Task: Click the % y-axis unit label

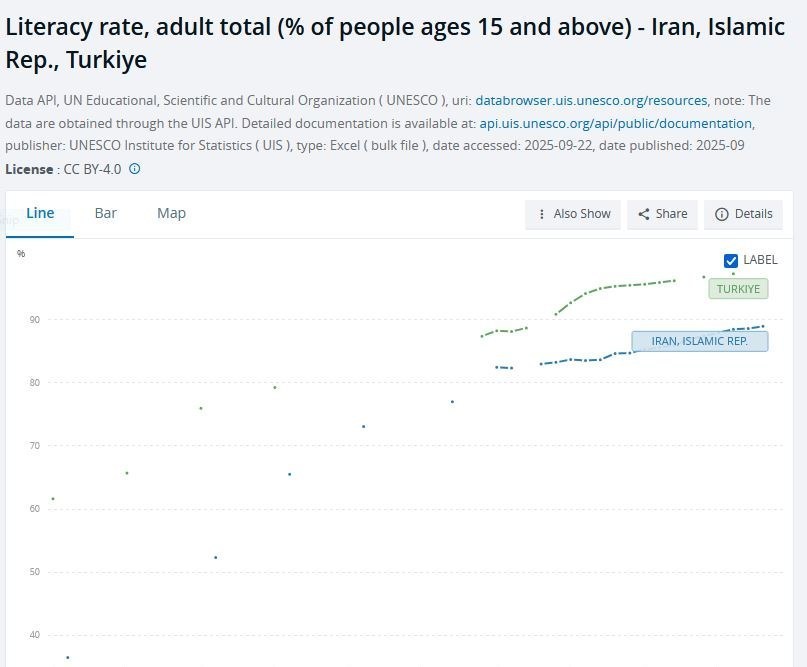Action: click(x=21, y=254)
